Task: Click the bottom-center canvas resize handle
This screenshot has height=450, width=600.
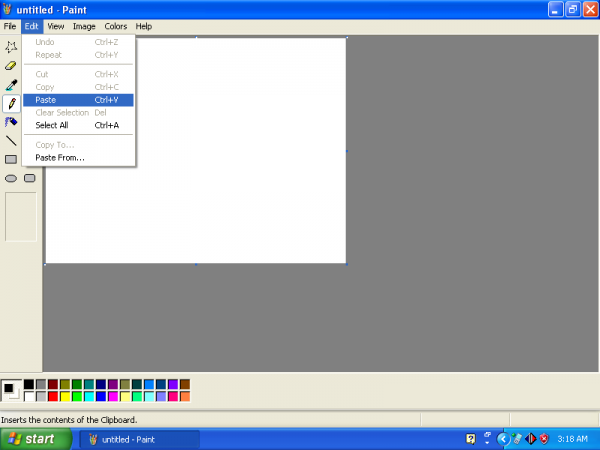Action: click(196, 264)
